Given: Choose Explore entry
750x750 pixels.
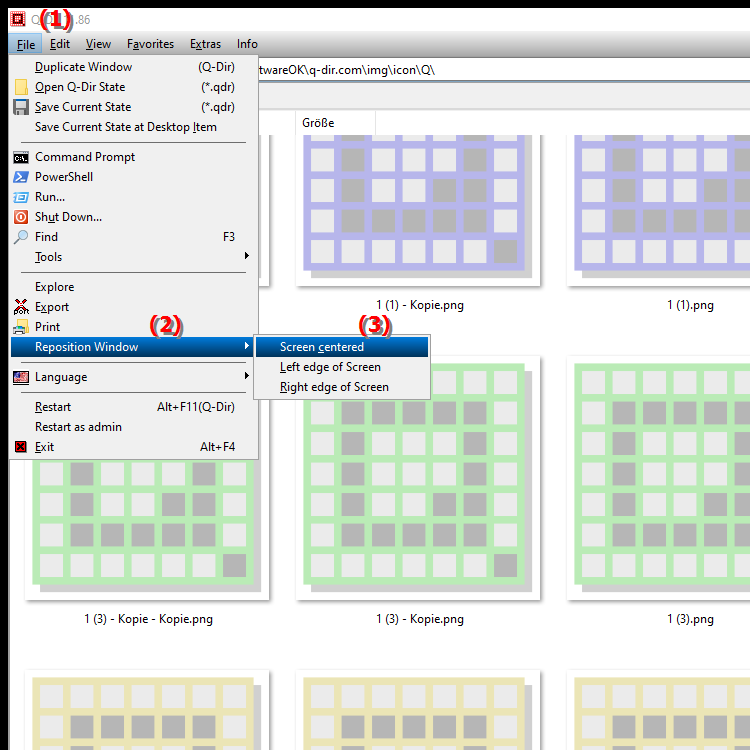Looking at the screenshot, I should click(133, 287).
